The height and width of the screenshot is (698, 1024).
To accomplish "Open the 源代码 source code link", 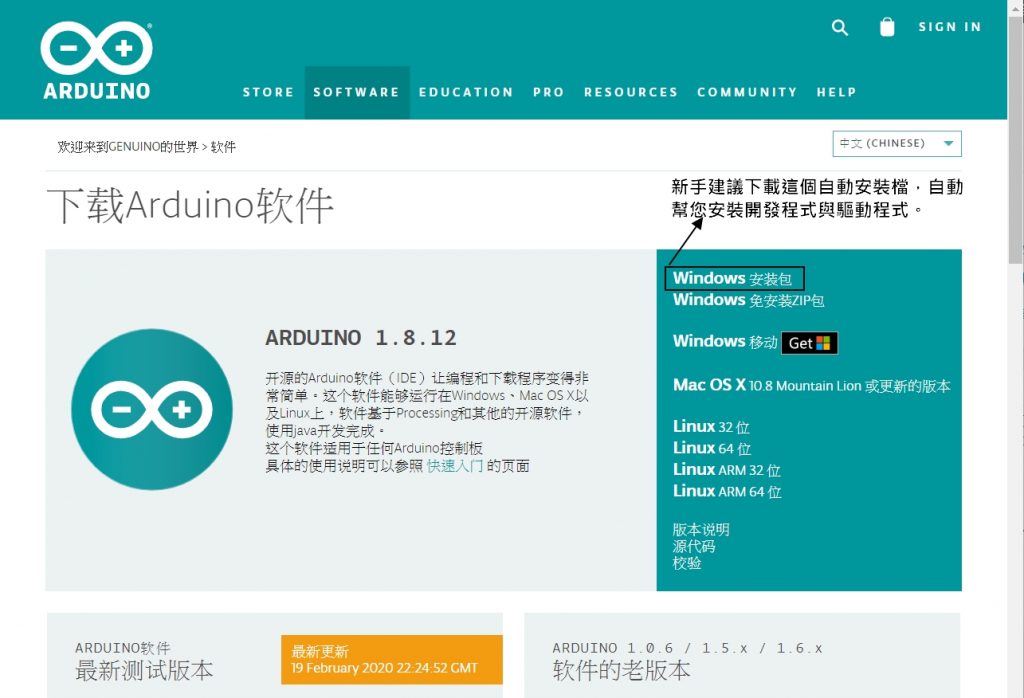I will pyautogui.click(x=694, y=546).
